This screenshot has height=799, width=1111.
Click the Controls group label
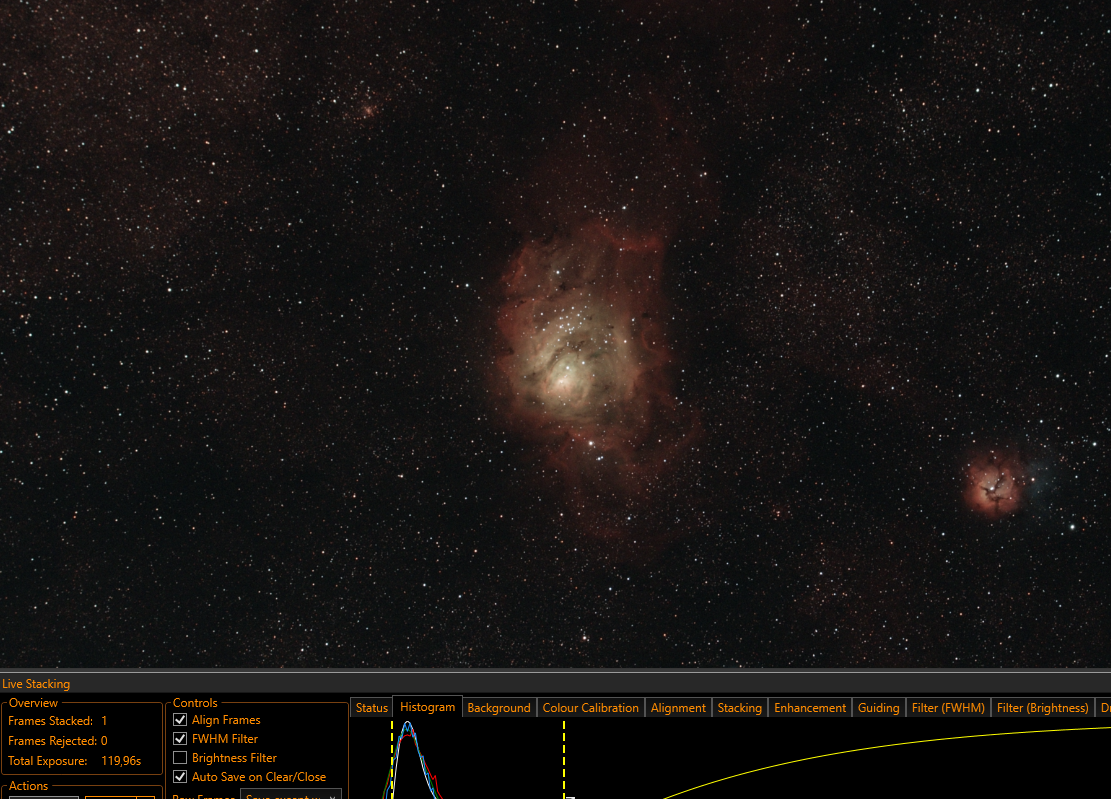point(195,703)
